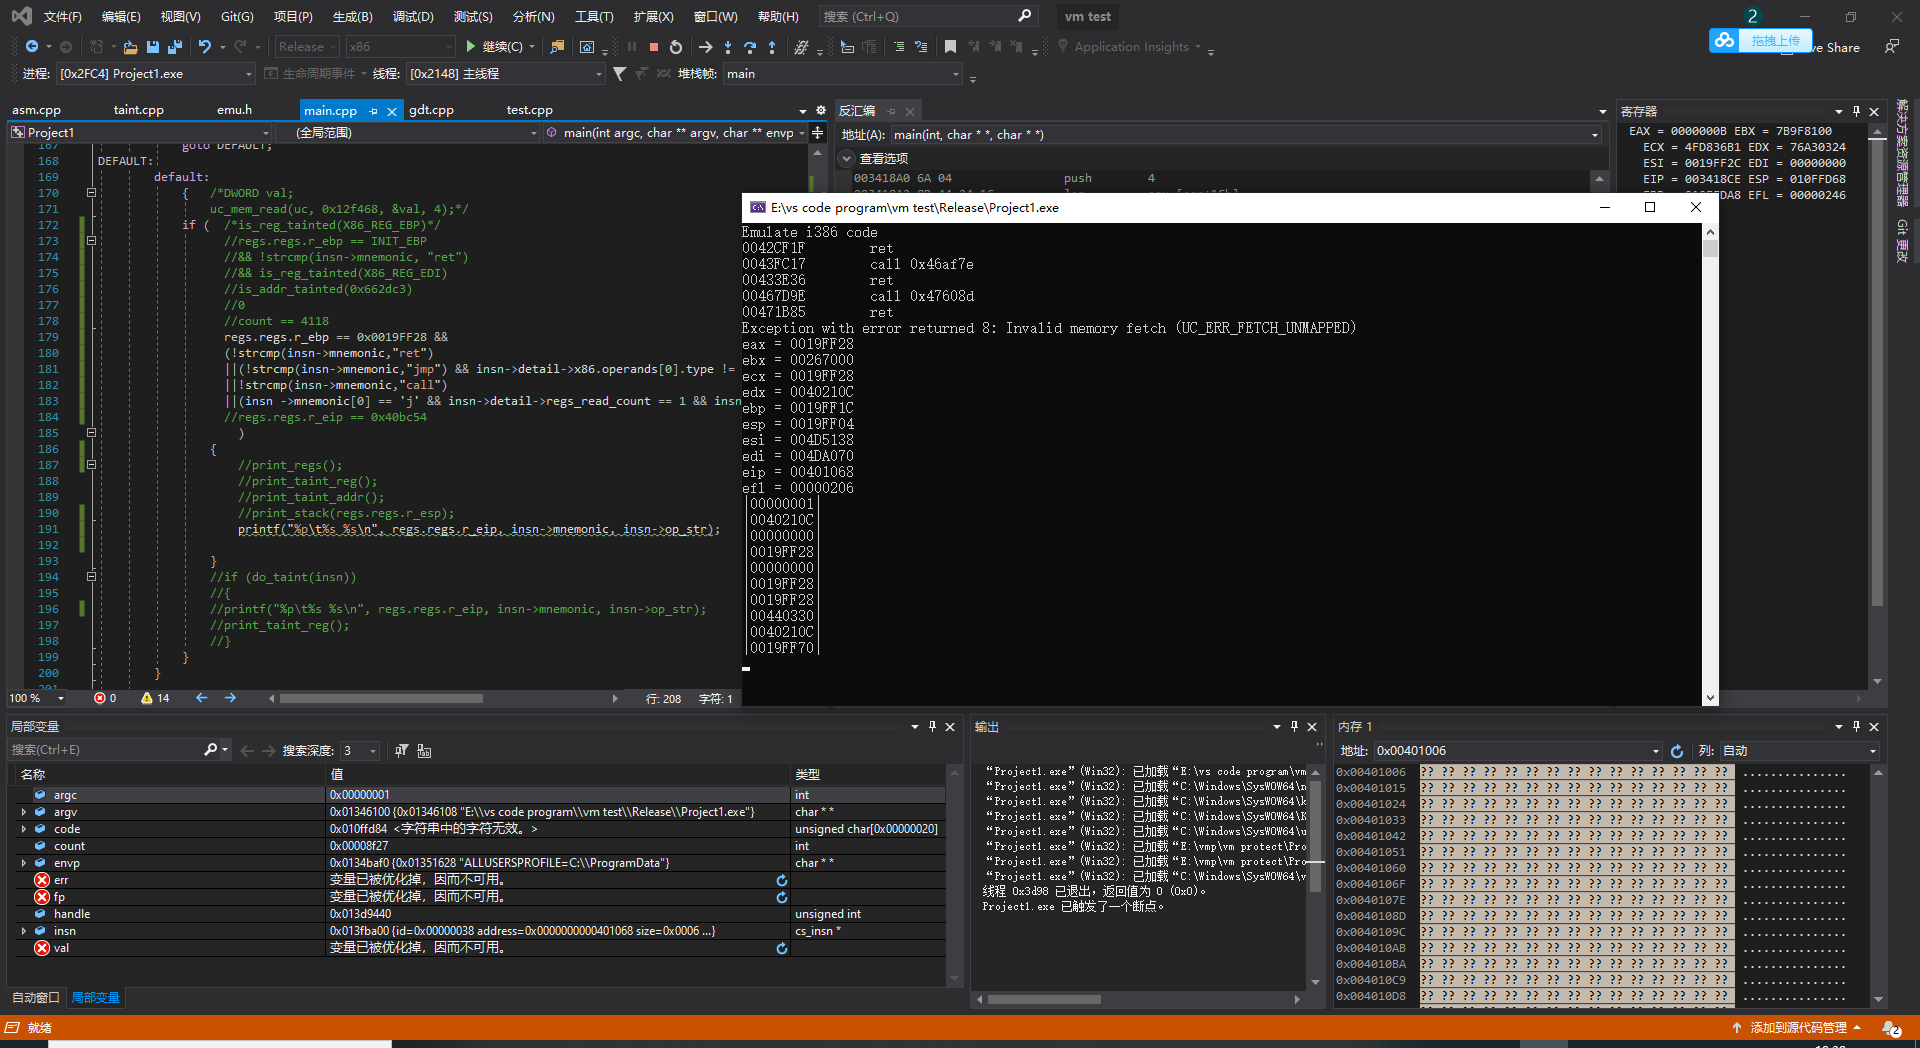Re-evaluate the err variable value
The height and width of the screenshot is (1048, 1920).
(x=782, y=880)
